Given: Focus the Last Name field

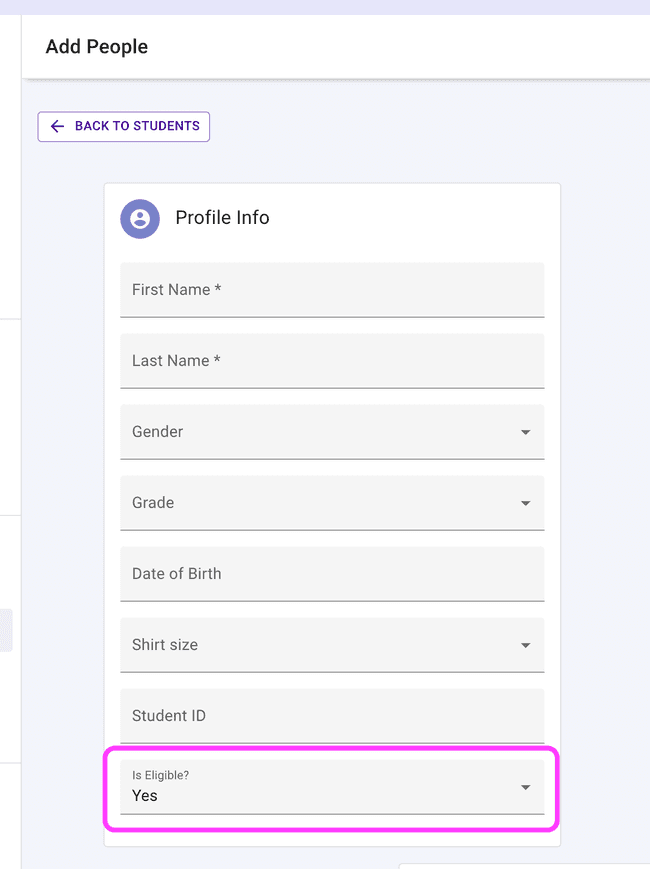Looking at the screenshot, I should coord(332,361).
